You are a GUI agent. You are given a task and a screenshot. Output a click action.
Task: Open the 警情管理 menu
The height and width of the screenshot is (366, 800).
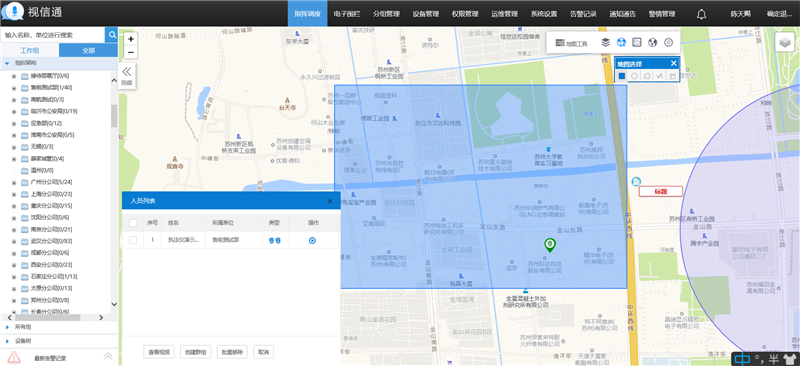tap(662, 14)
